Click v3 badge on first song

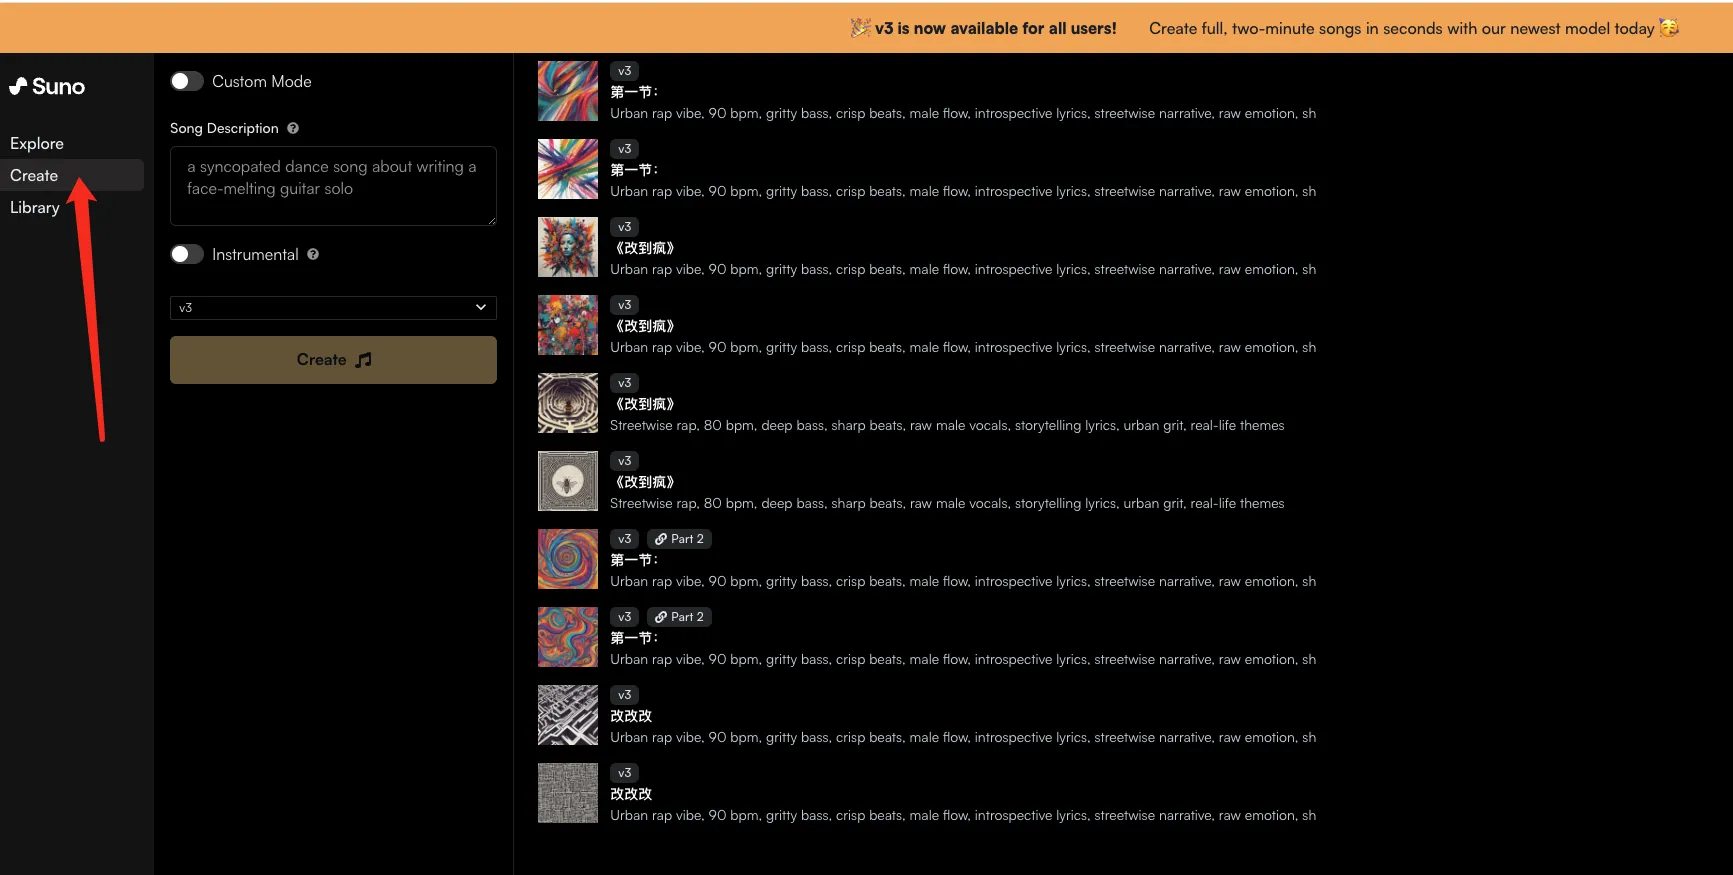coord(624,71)
